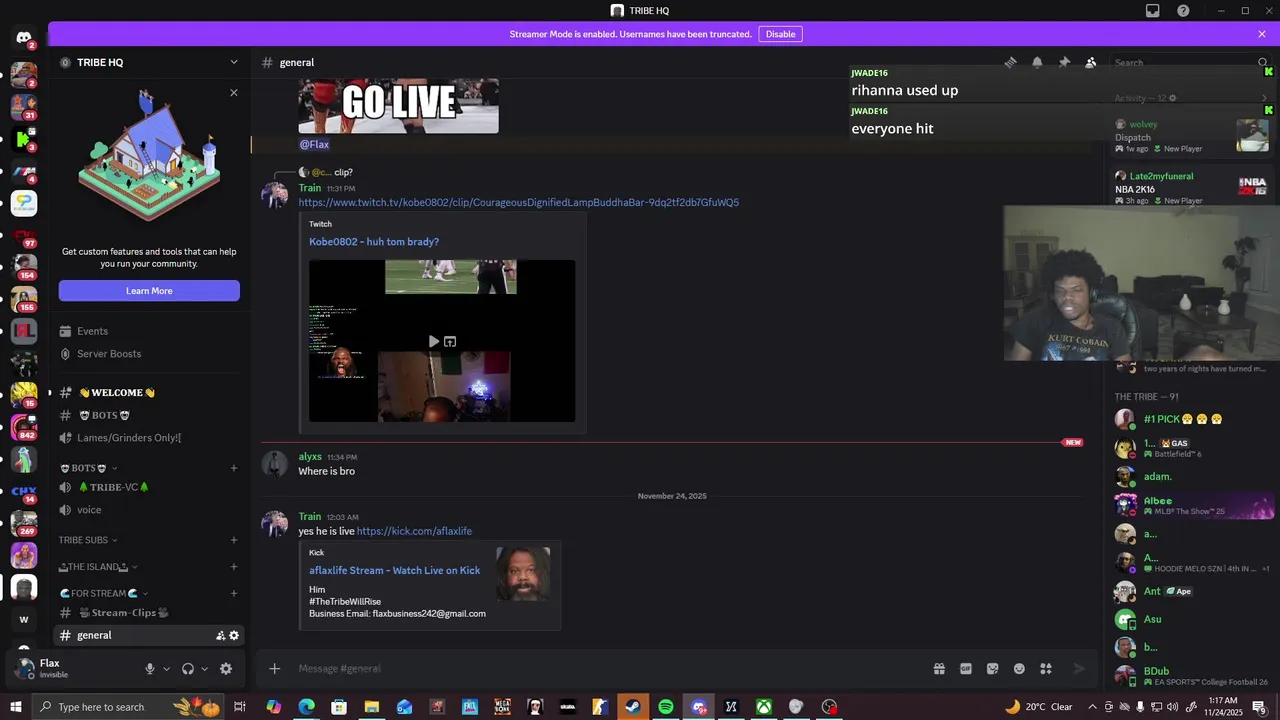
Task: Open the emoji picker icon
Action: 1019,668
